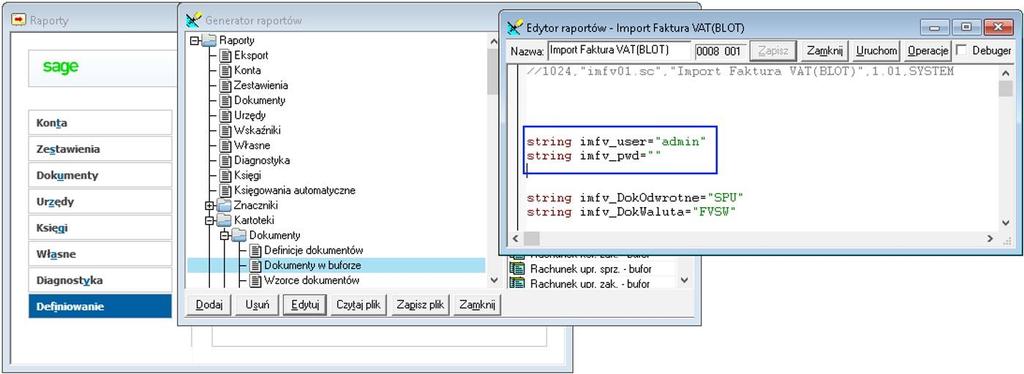The width and height of the screenshot is (1024, 374).
Task: Click the Edytuj button
Action: point(304,304)
